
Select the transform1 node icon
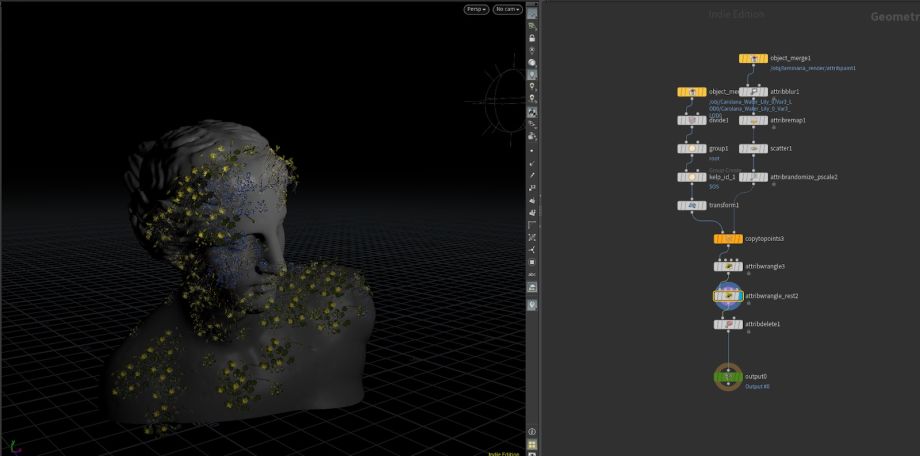click(692, 205)
